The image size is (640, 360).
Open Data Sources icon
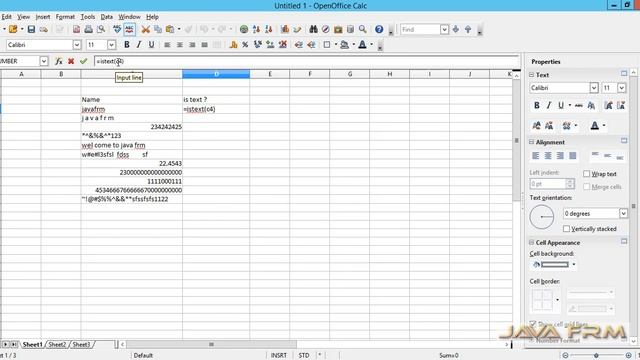coord(350,29)
